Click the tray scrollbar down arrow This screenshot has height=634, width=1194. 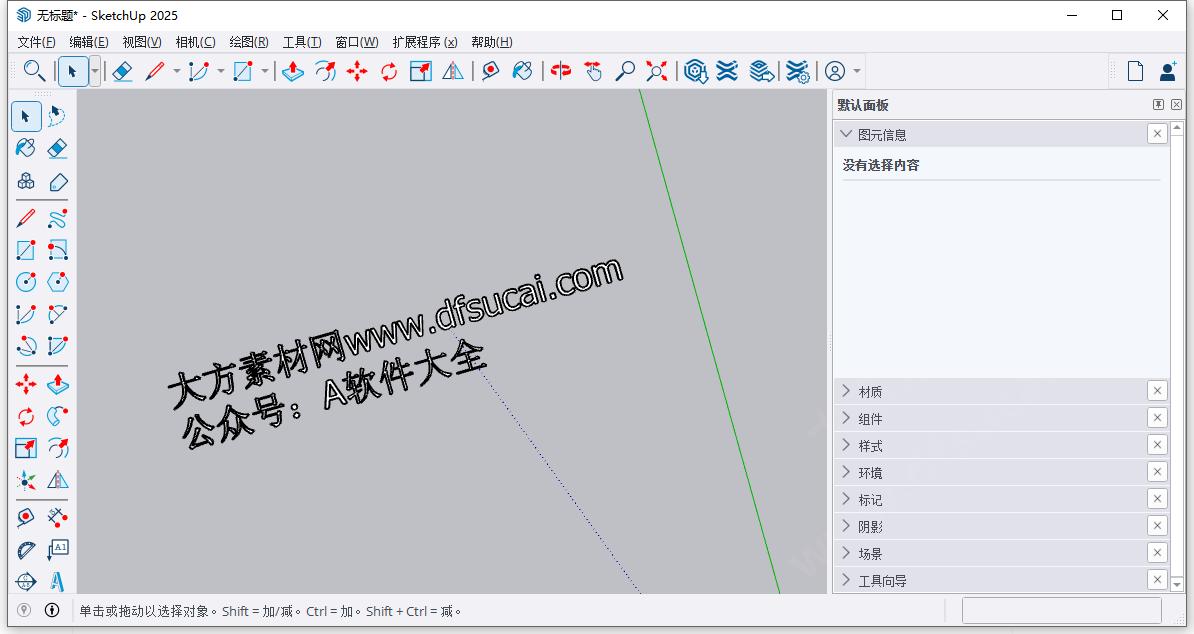point(1177,585)
